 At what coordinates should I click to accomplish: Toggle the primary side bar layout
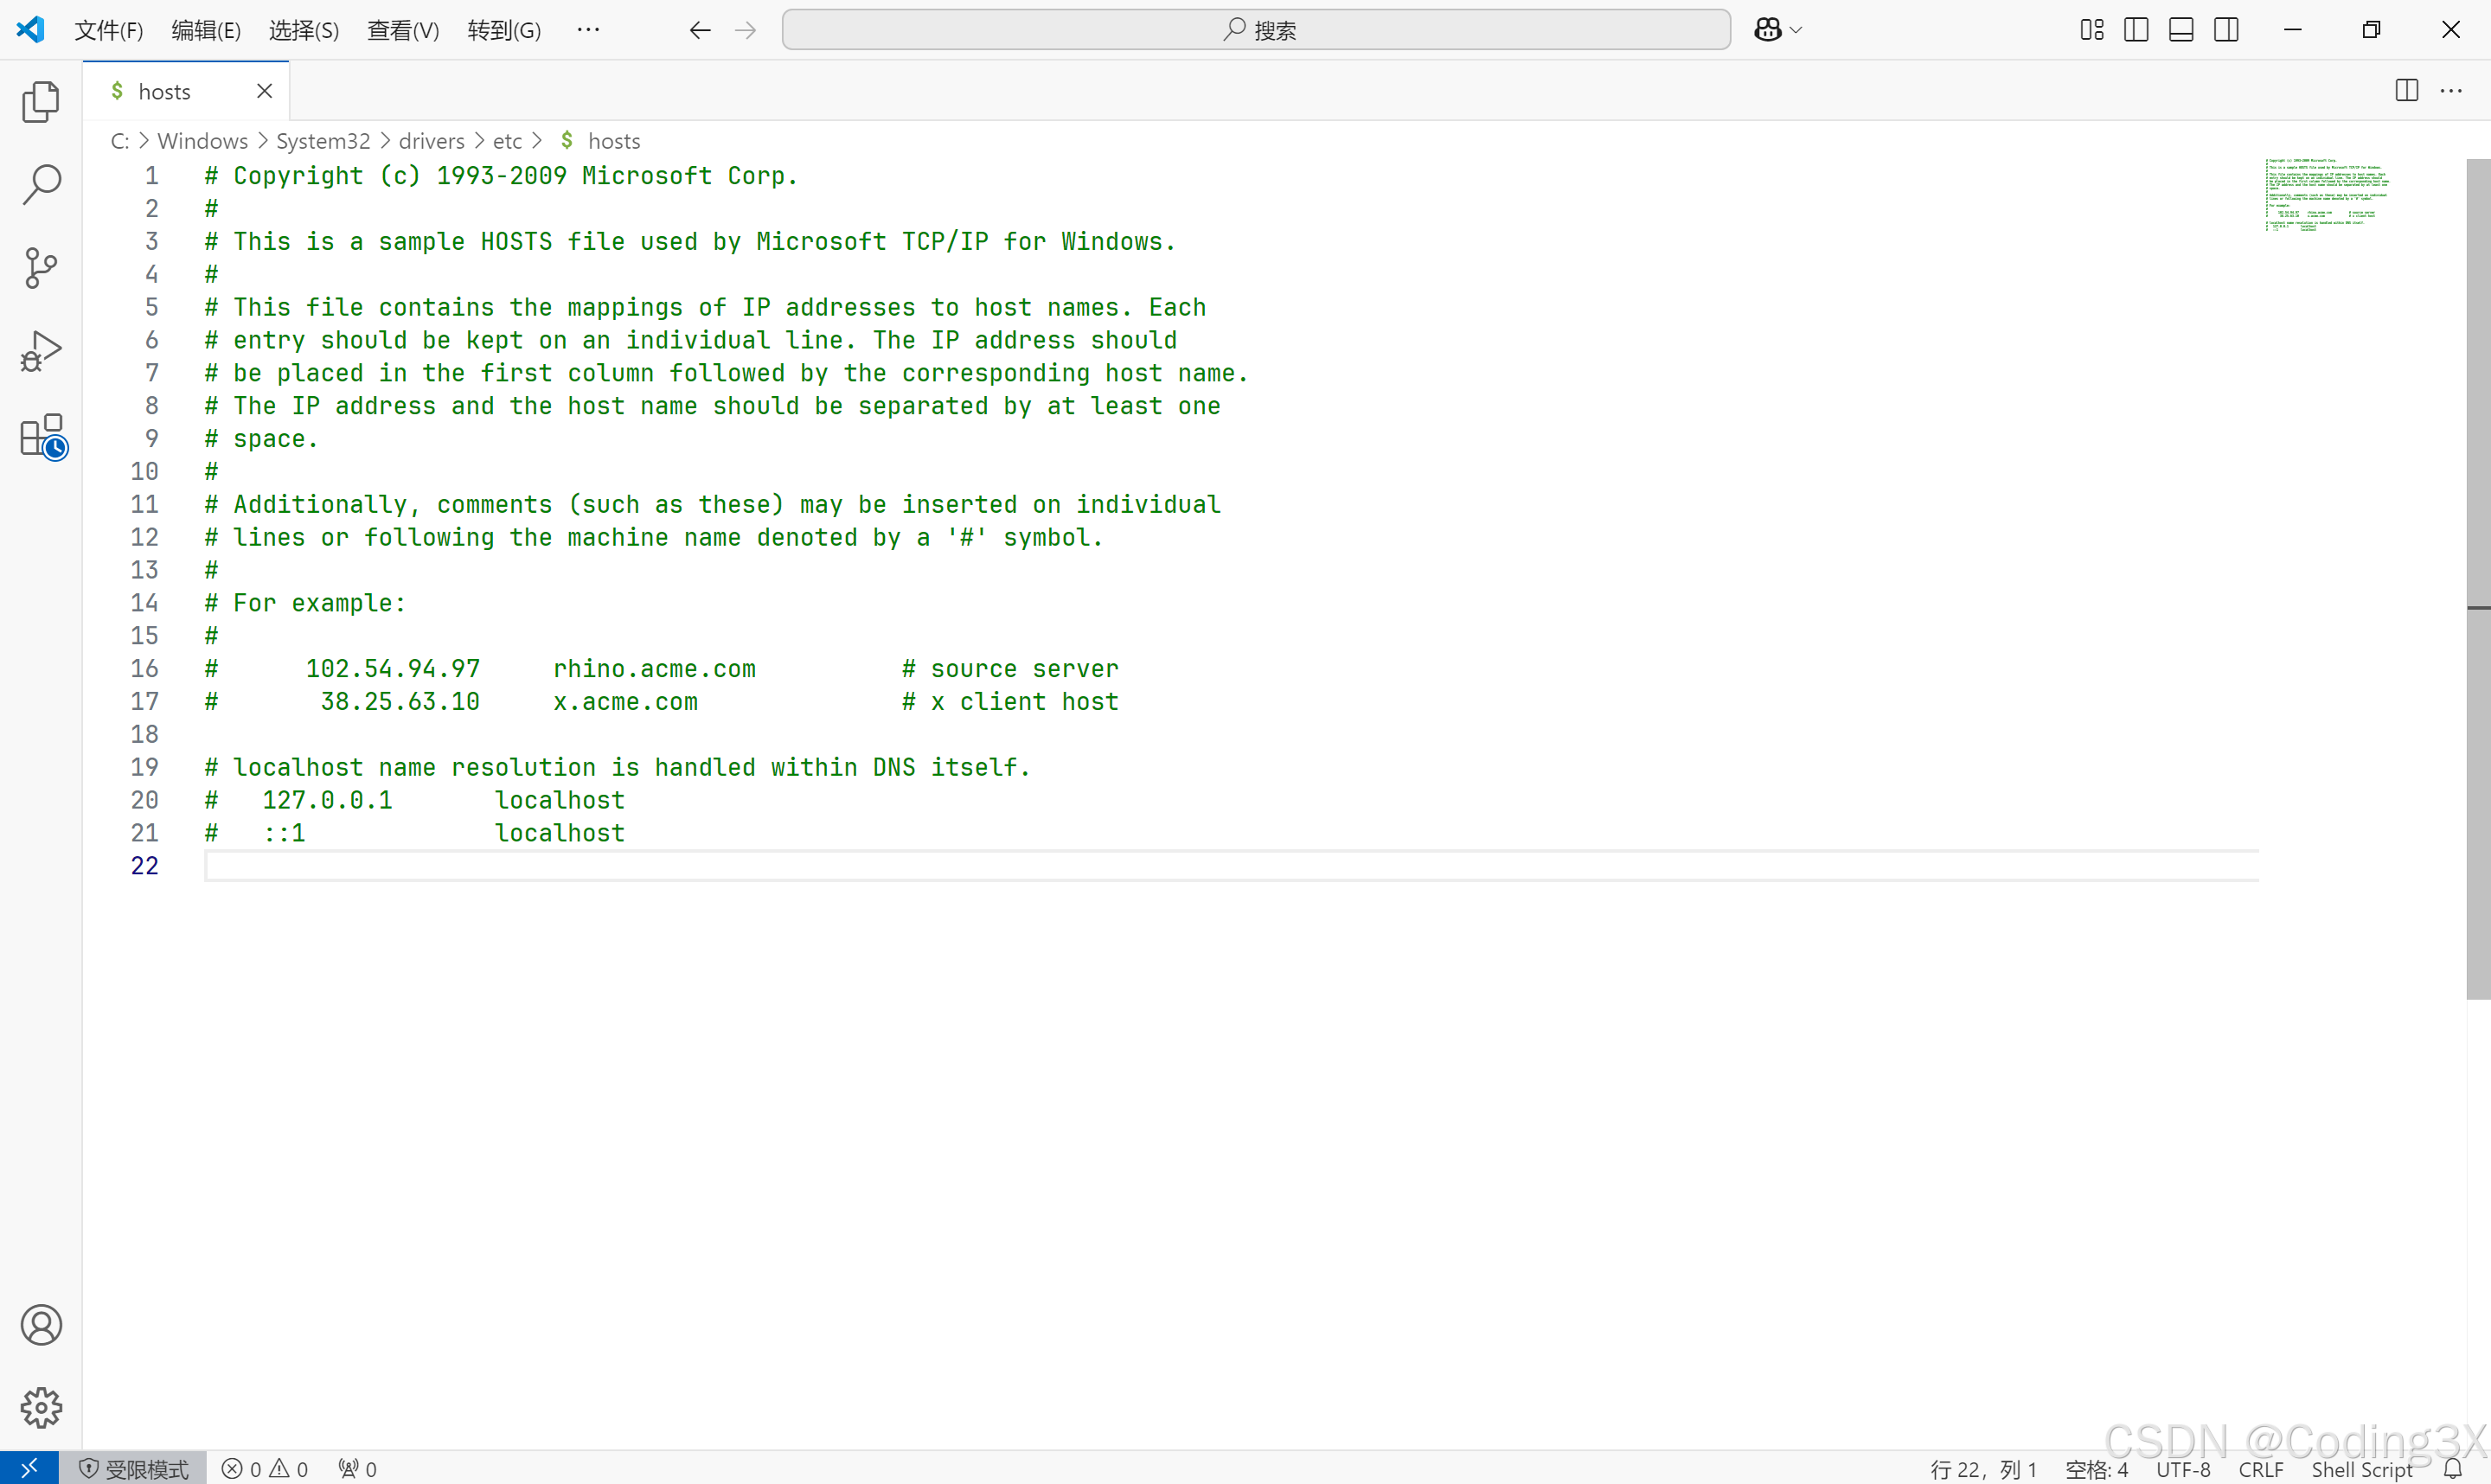pyautogui.click(x=2136, y=30)
